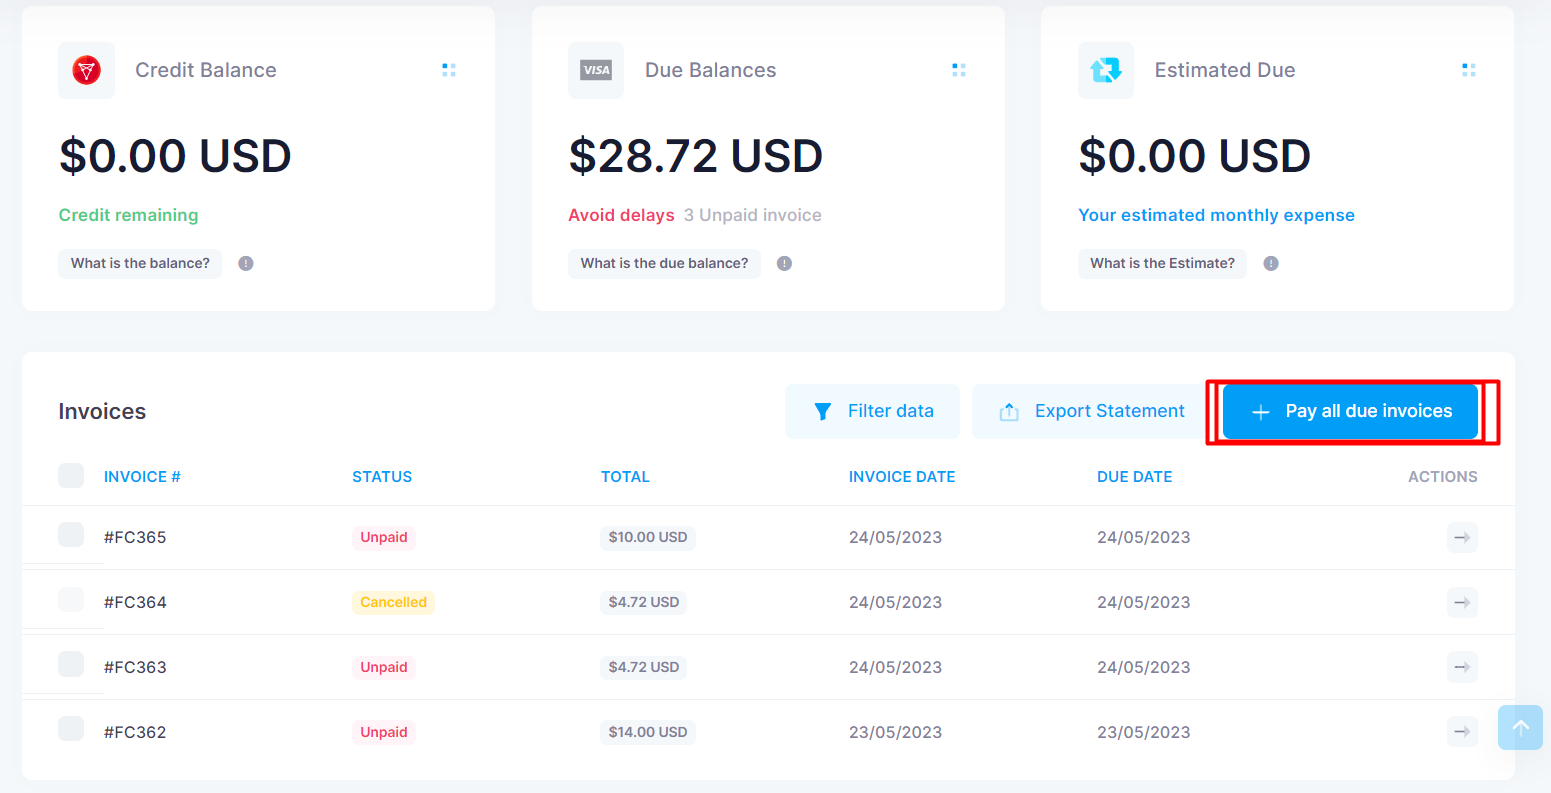
Task: Click Pay all due invoices
Action: click(1350, 411)
